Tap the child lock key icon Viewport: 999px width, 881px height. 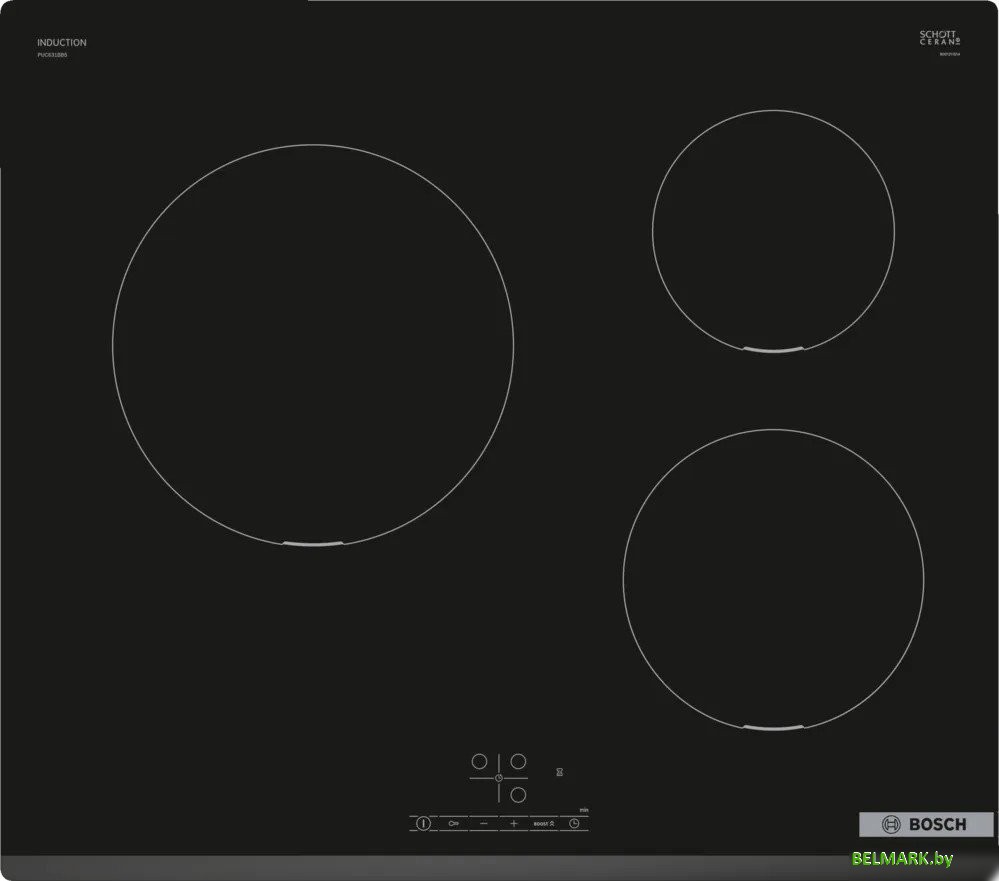pos(454,823)
